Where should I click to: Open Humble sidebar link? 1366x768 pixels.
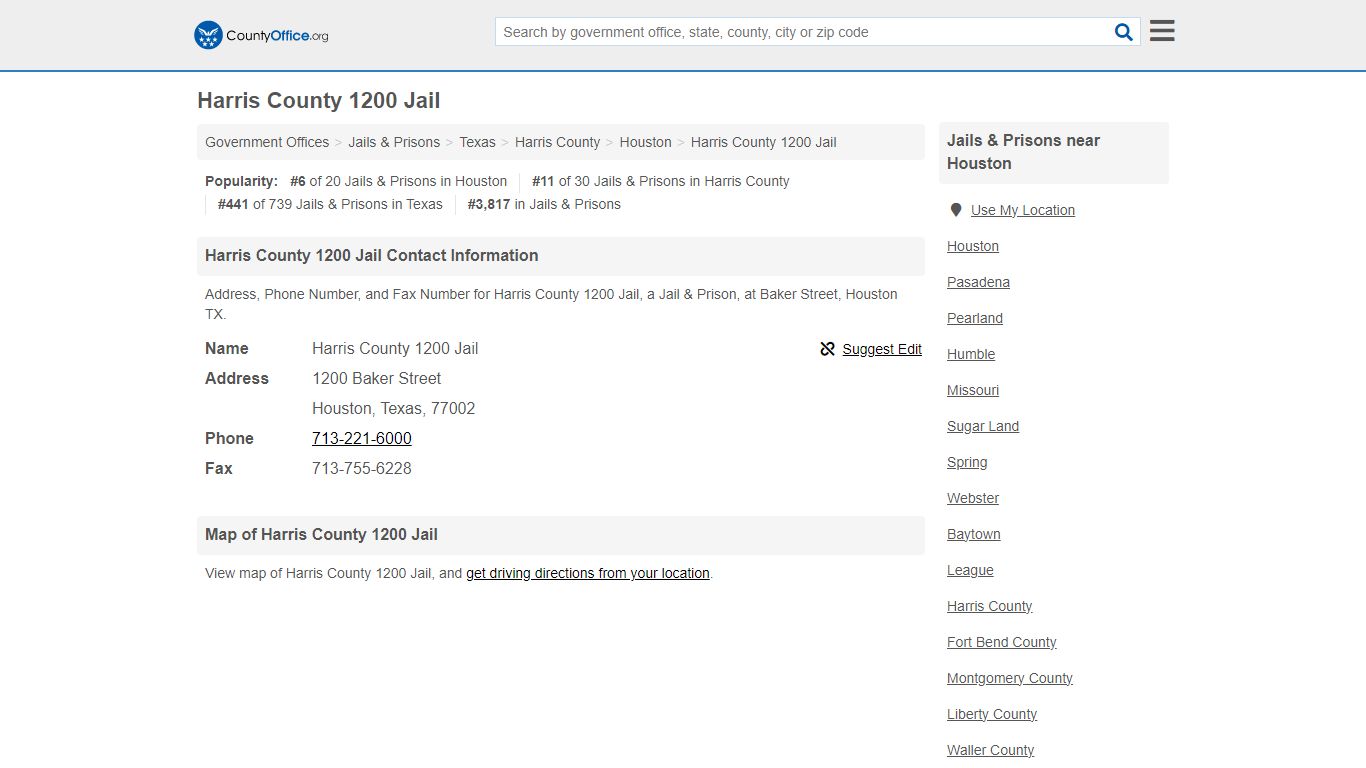[x=971, y=354]
